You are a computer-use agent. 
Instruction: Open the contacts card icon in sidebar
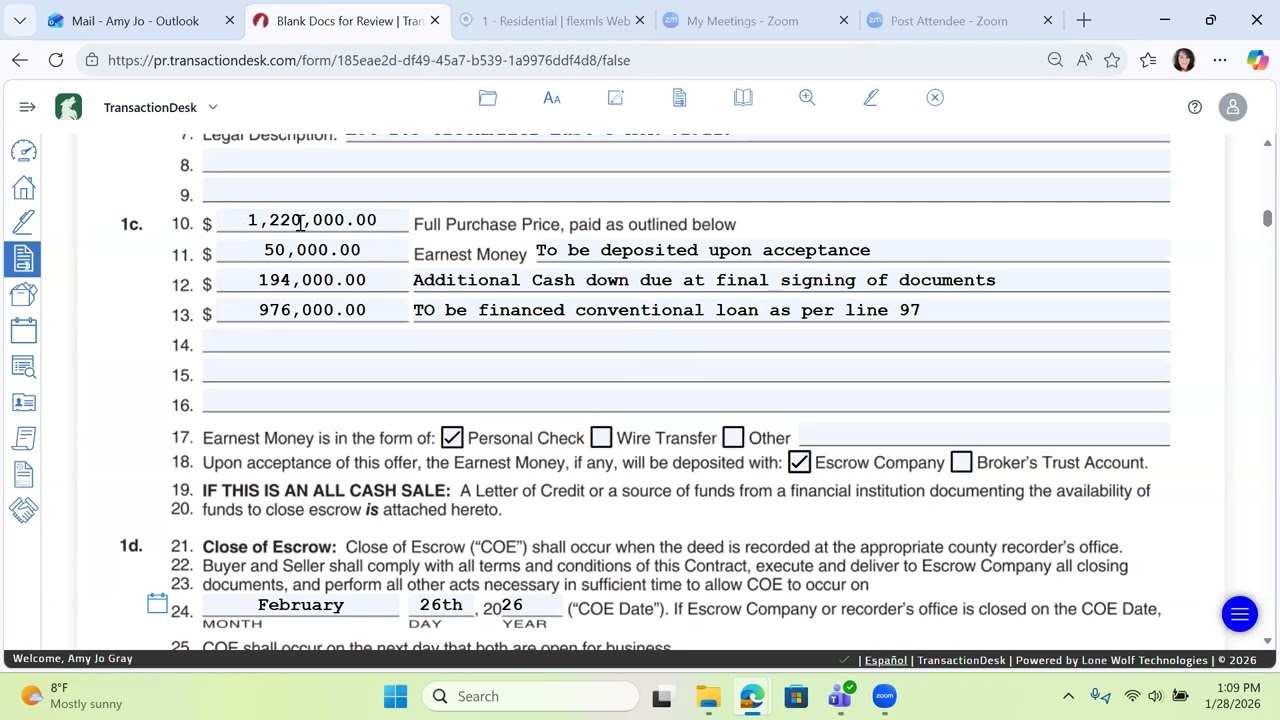coord(24,402)
